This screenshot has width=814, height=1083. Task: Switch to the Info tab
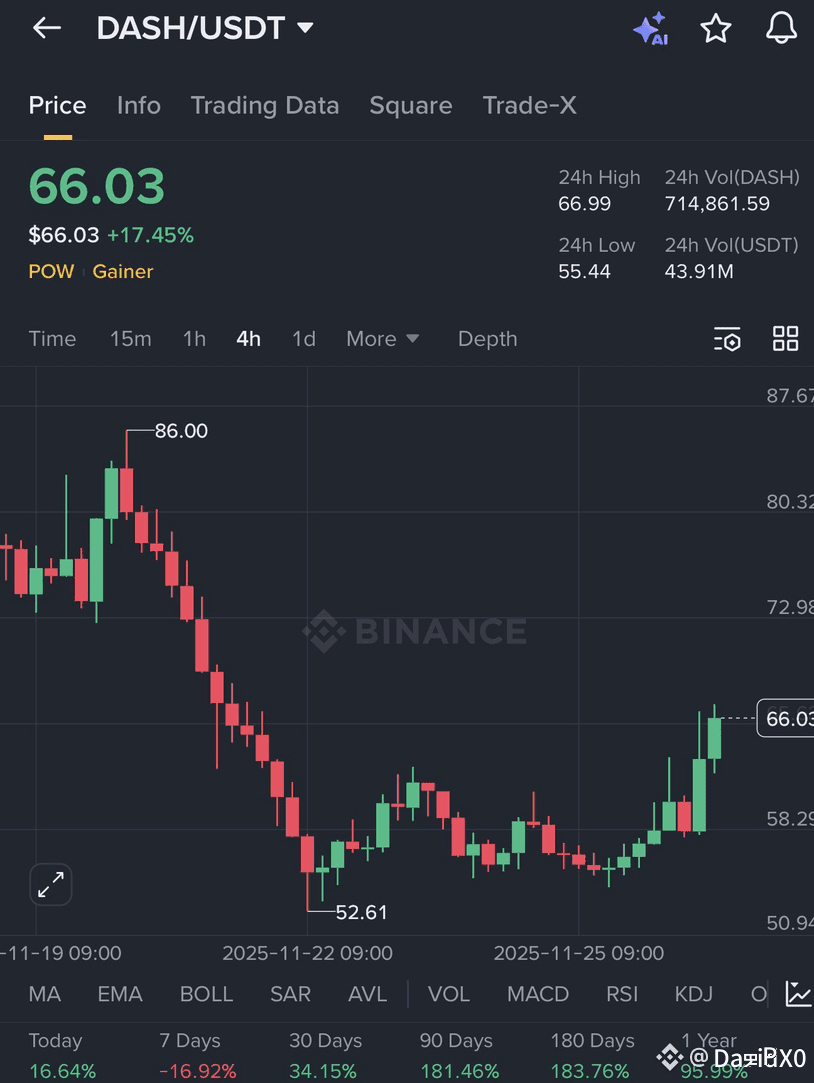[x=139, y=106]
